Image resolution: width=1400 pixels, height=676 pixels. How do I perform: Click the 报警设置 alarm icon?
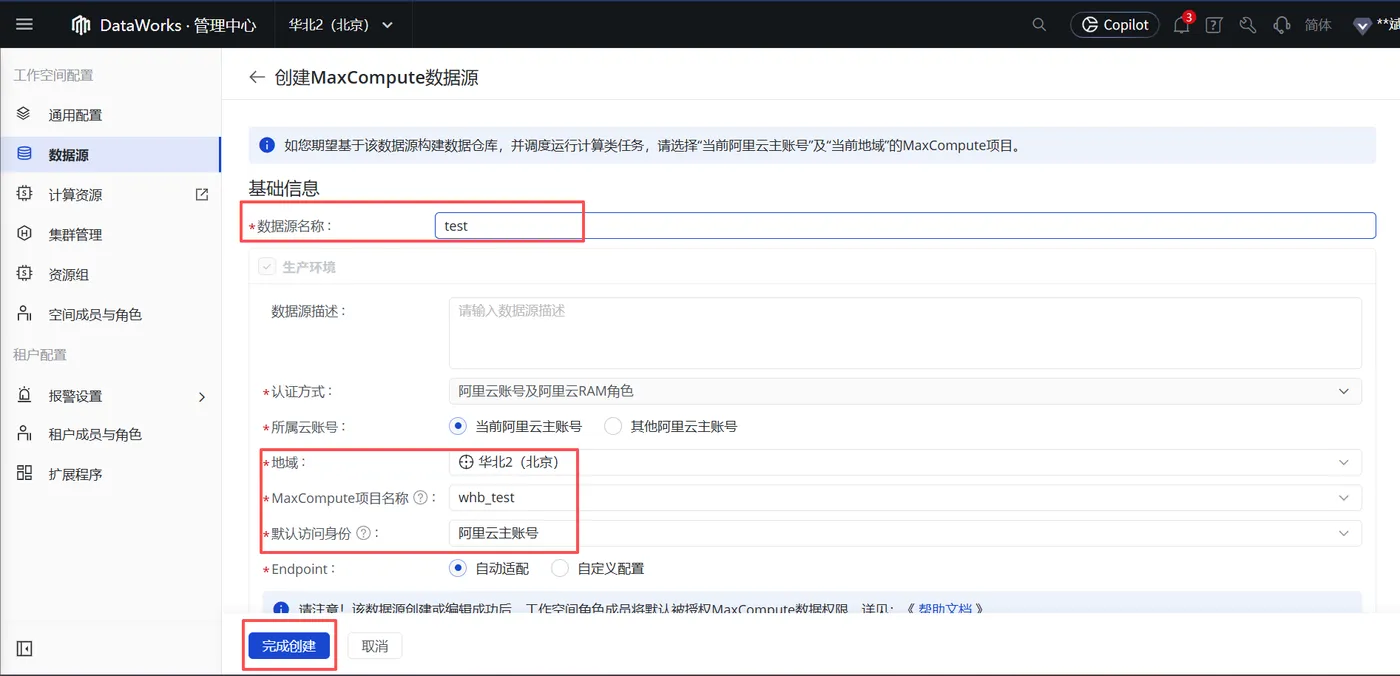click(24, 395)
